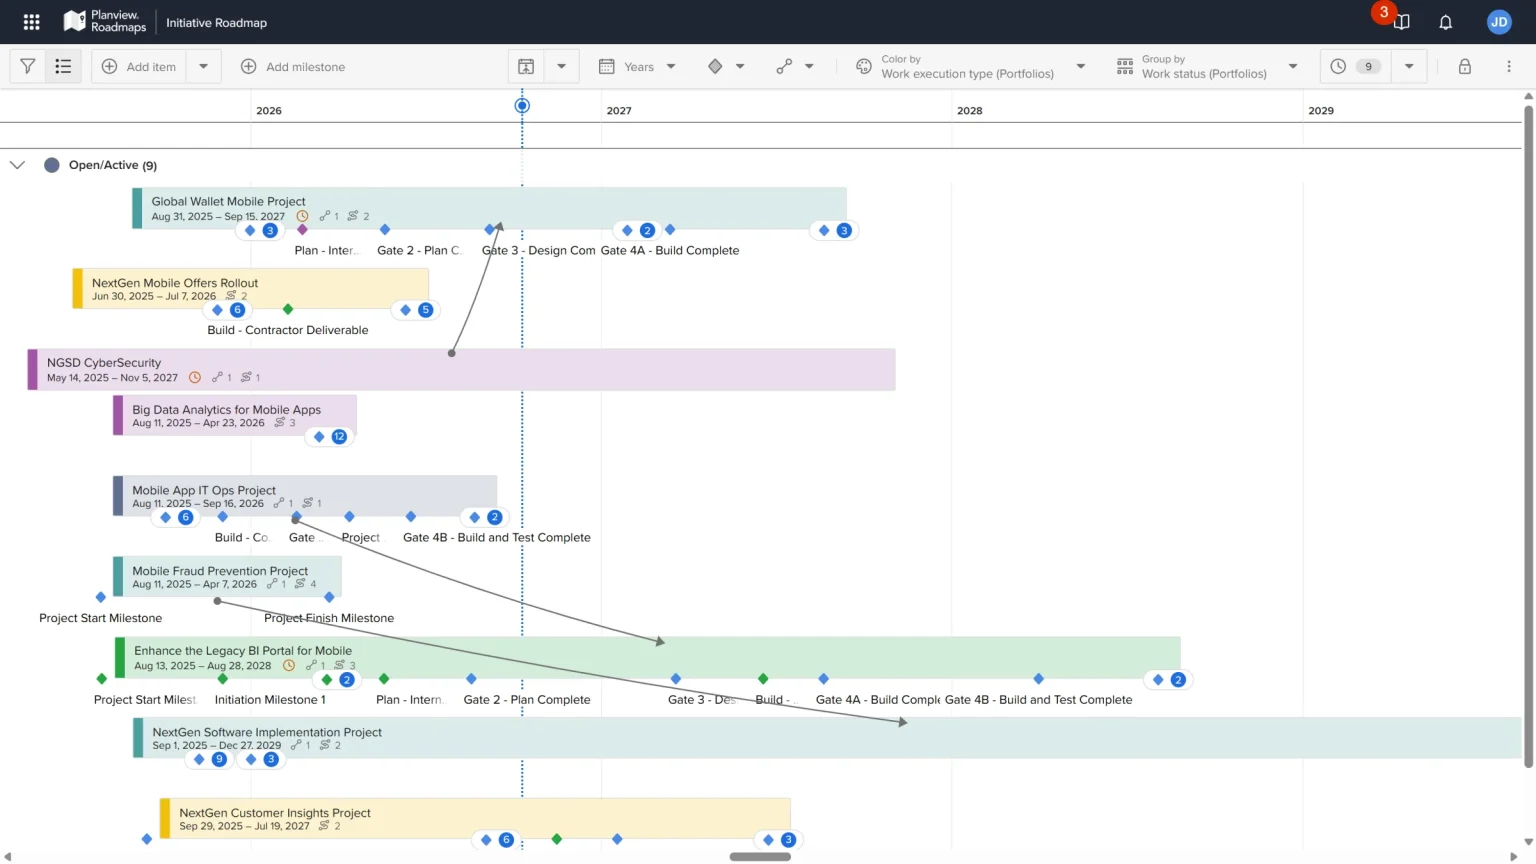Click the today marker on the timeline

tap(522, 105)
